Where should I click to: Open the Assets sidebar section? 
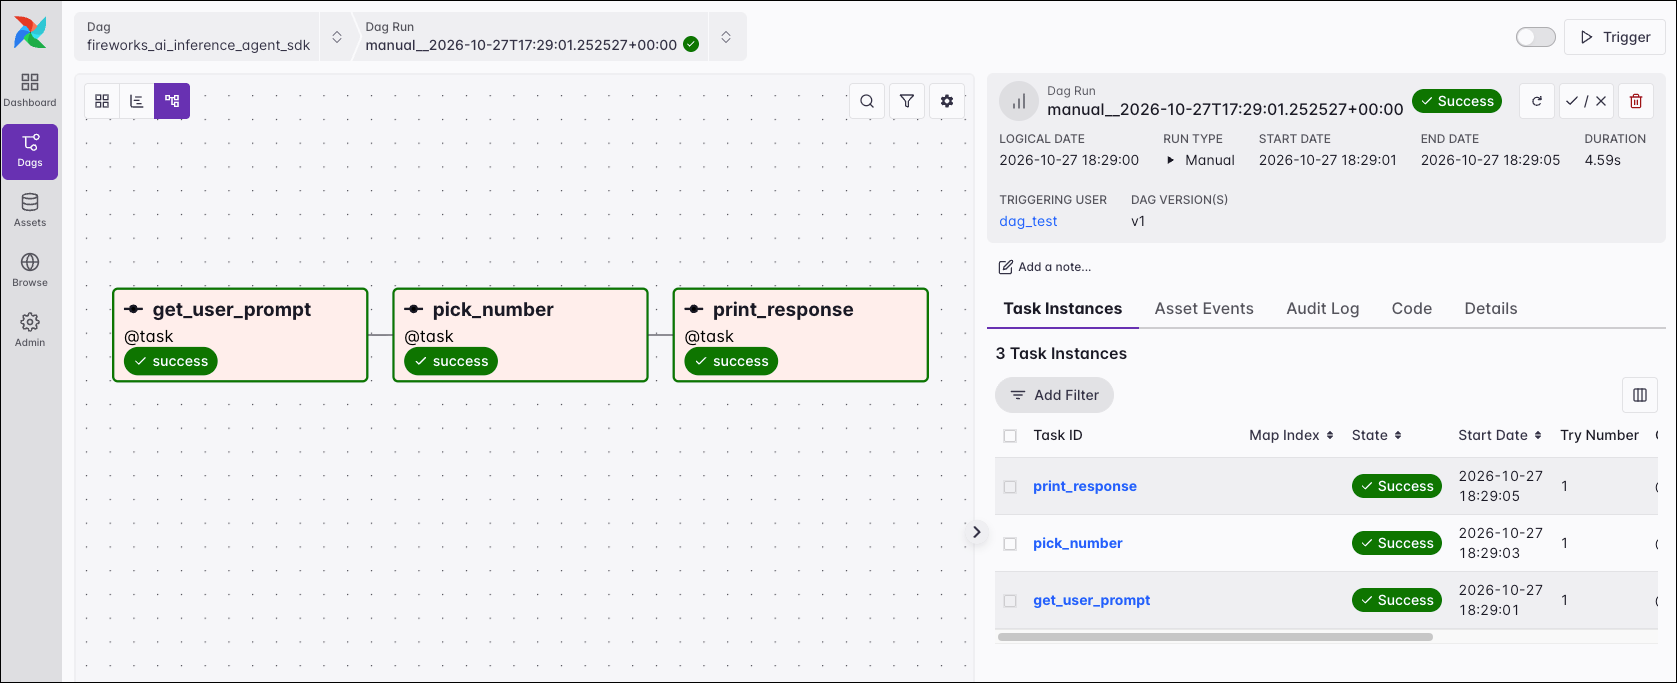30,210
